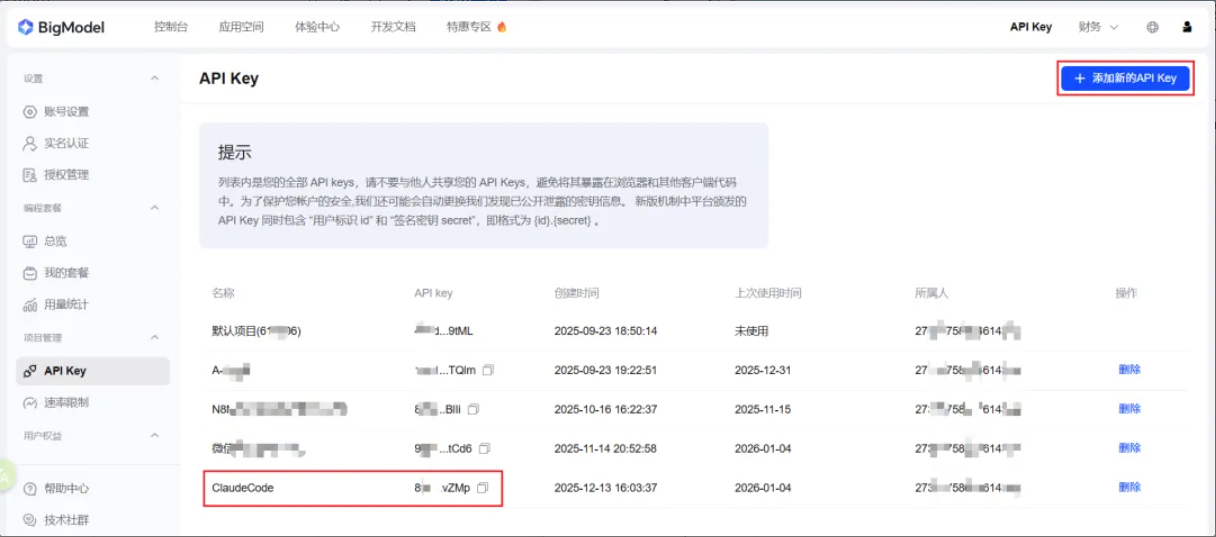Click the 所属人 column header
The height and width of the screenshot is (537, 1216).
(x=931, y=293)
